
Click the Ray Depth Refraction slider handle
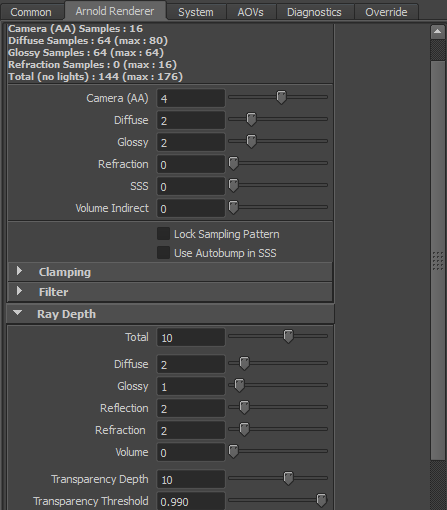[244, 429]
